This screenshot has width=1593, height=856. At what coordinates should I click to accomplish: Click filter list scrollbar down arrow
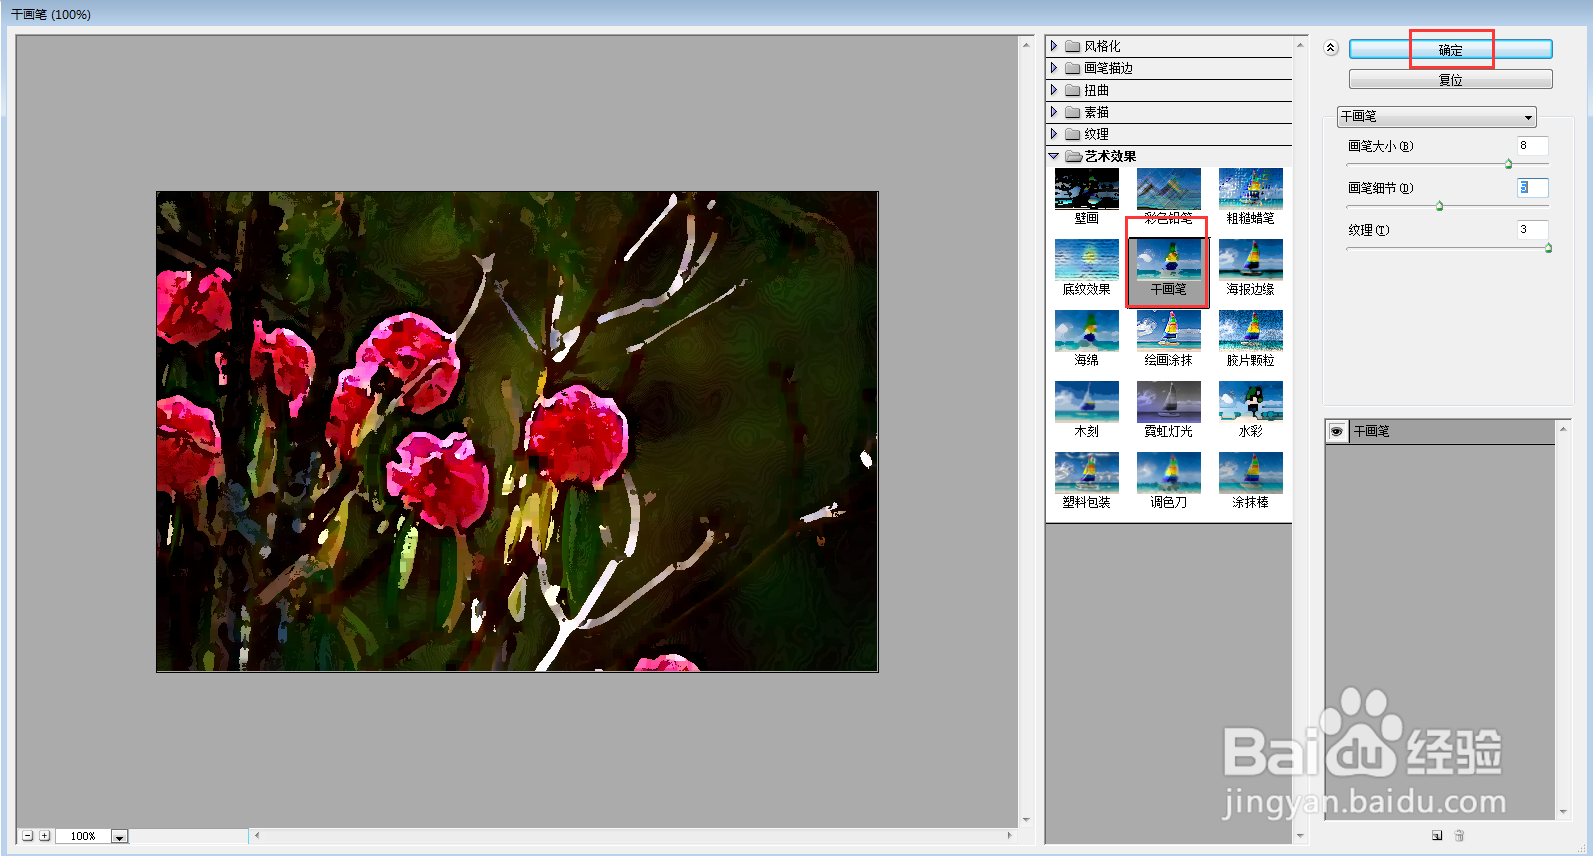click(1300, 835)
